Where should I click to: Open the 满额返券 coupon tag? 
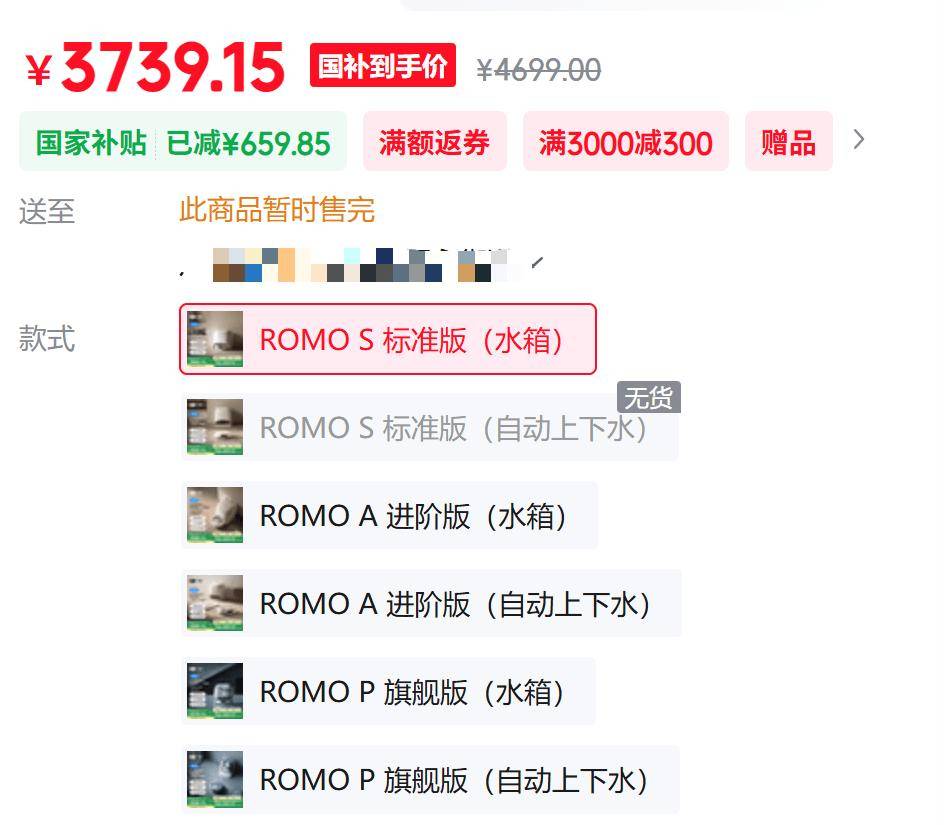[x=435, y=142]
